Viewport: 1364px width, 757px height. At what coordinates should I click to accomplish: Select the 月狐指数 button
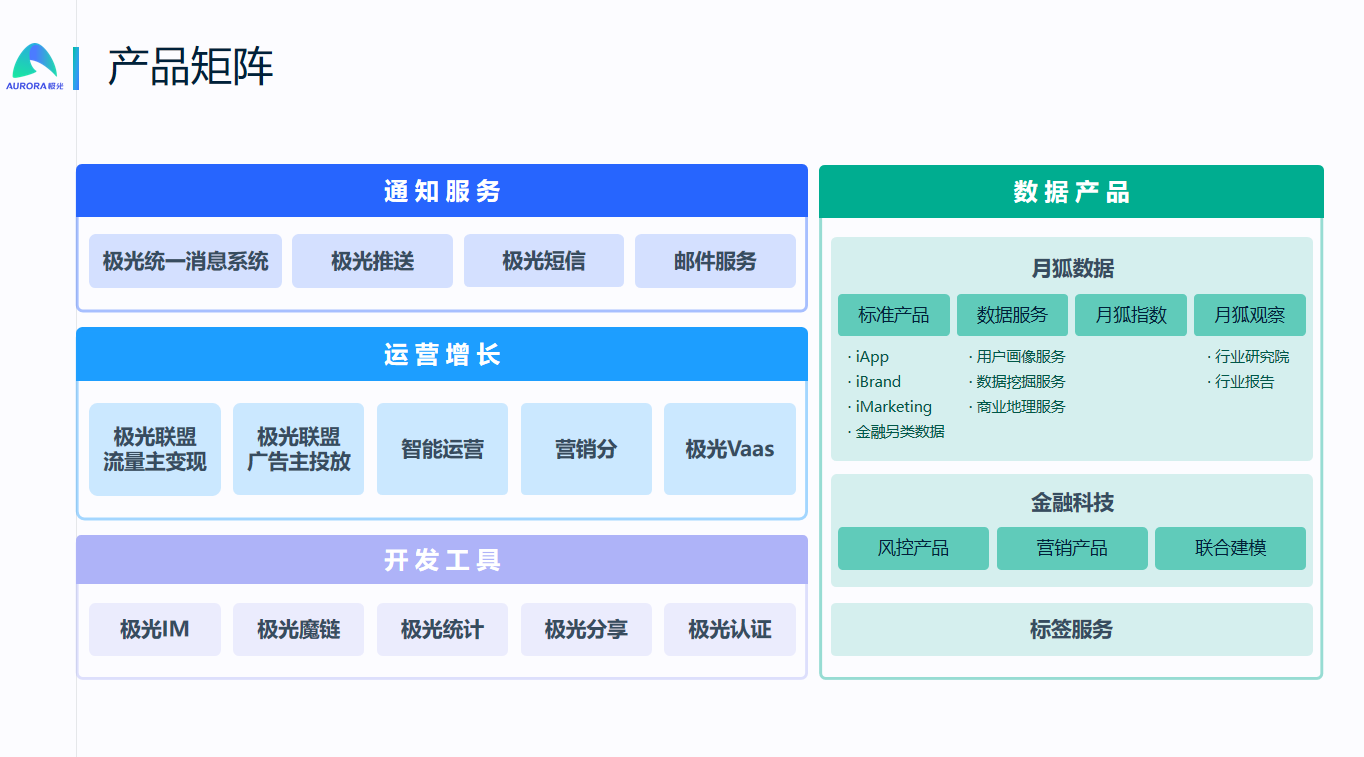tap(1130, 315)
